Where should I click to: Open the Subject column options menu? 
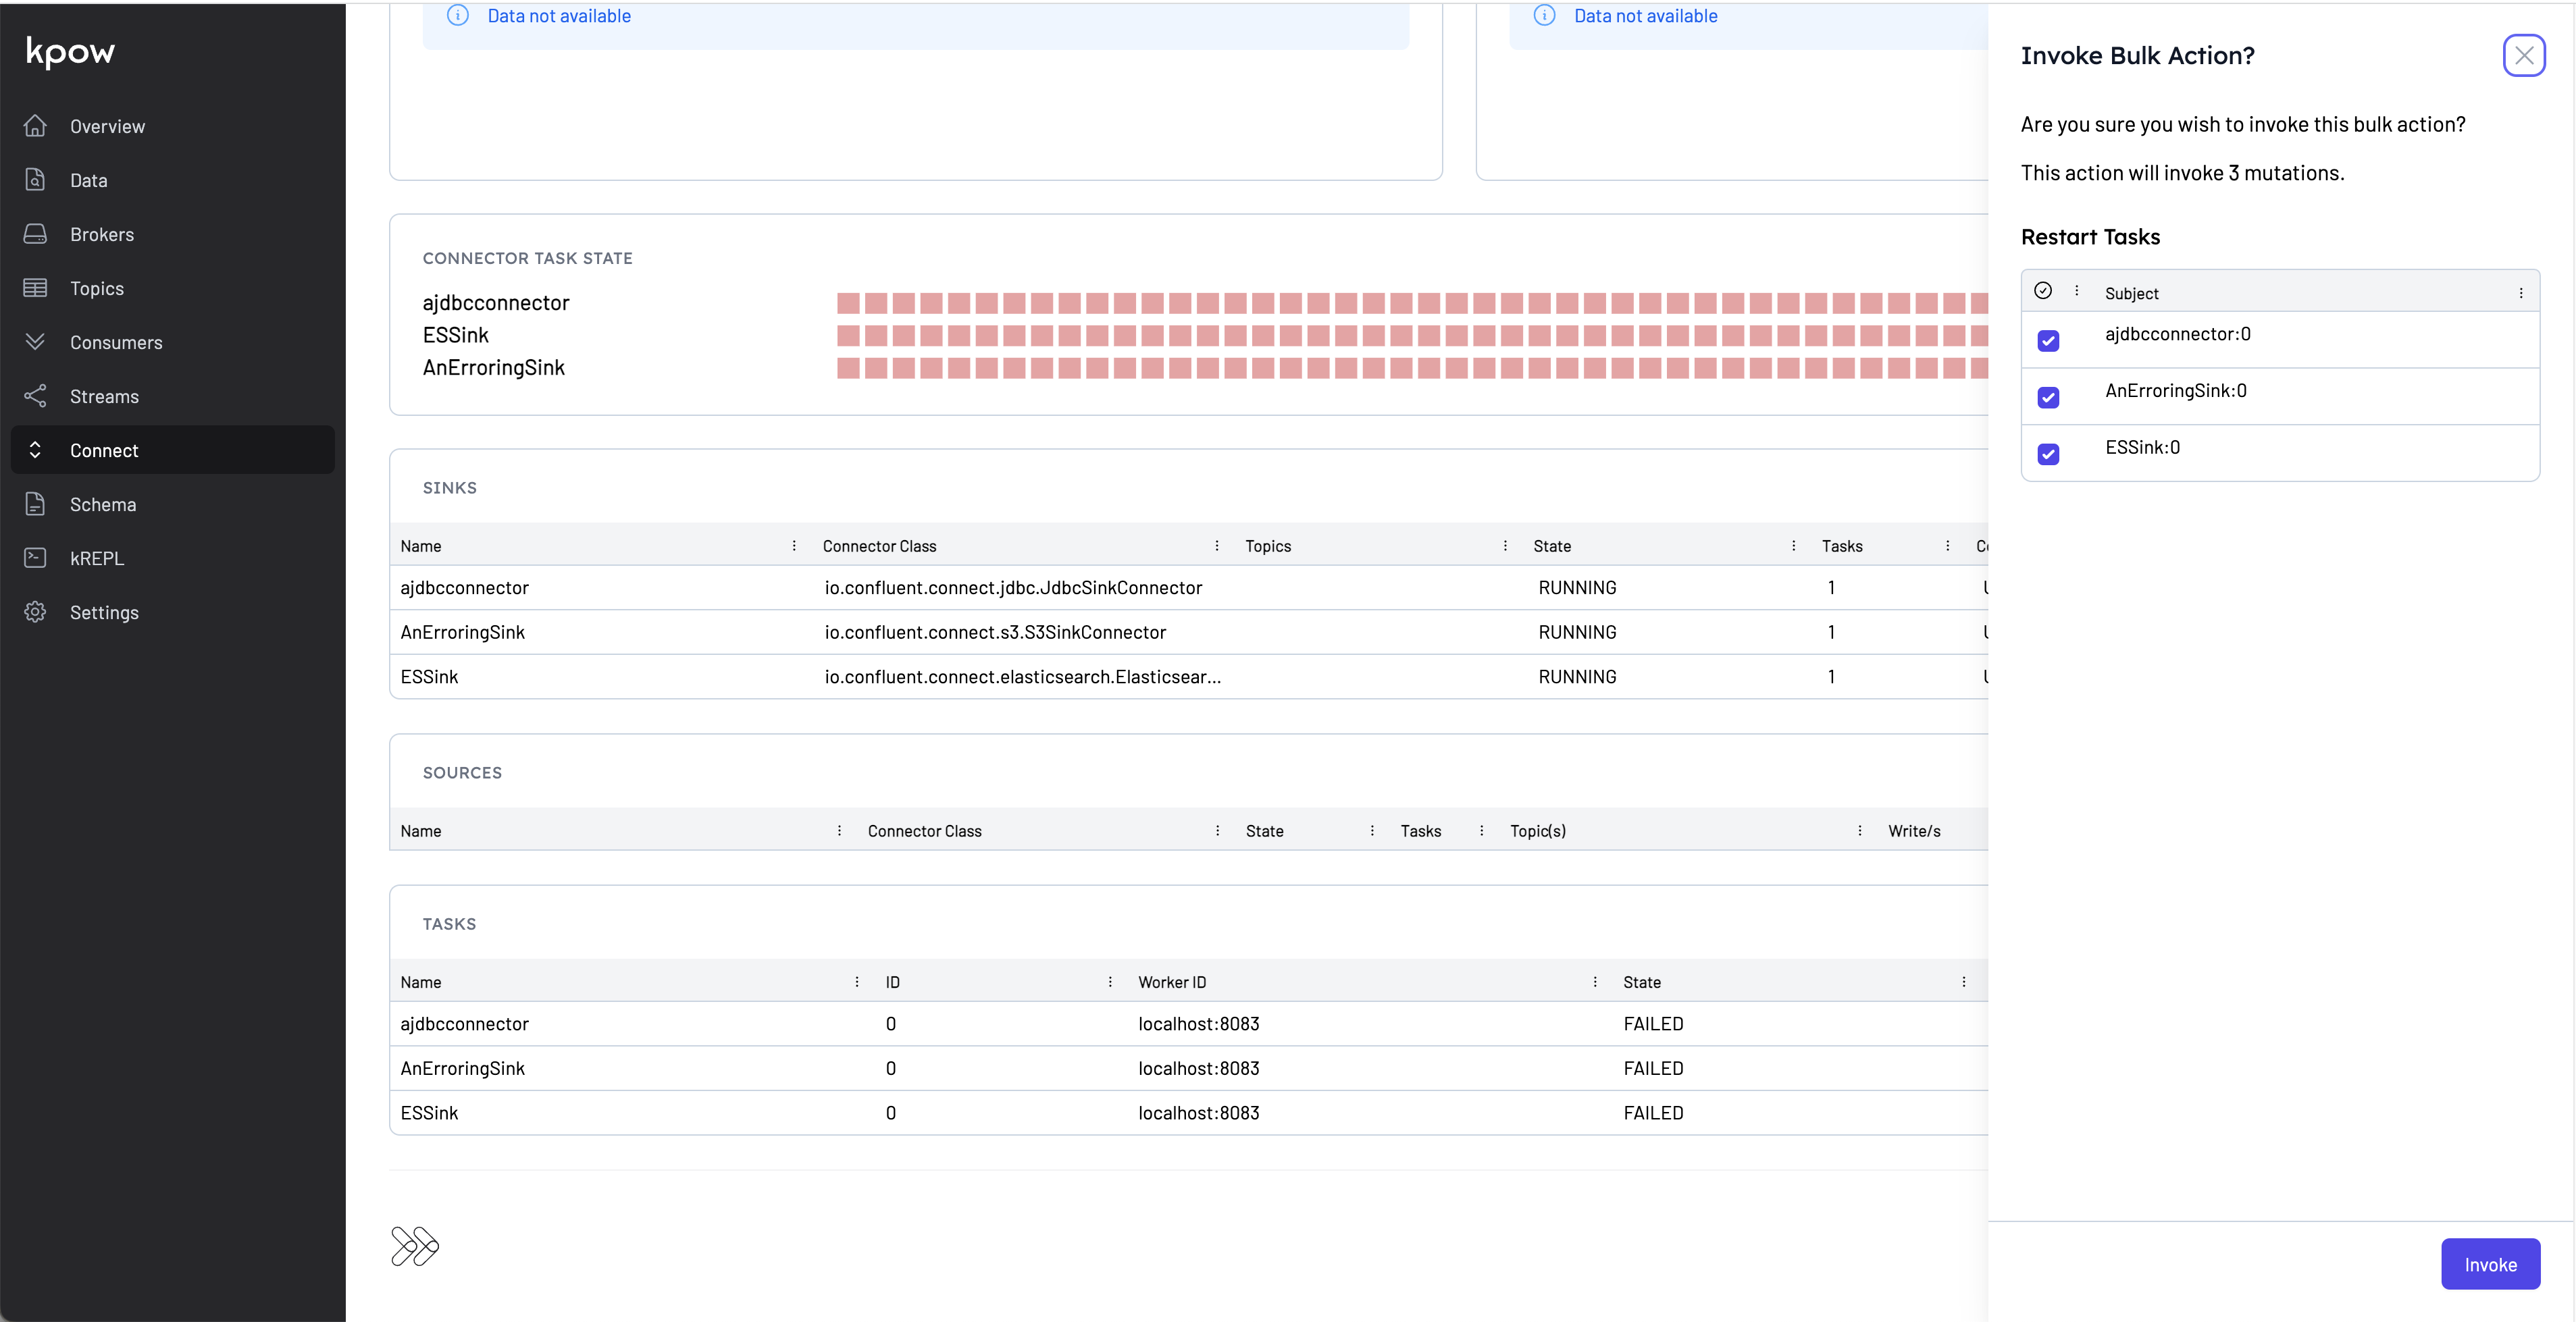click(x=2521, y=292)
